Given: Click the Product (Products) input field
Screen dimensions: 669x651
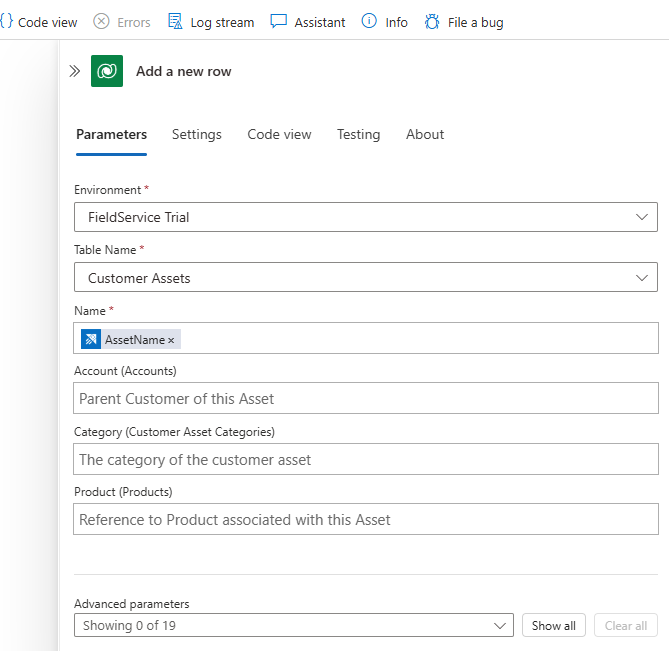Looking at the screenshot, I should pos(366,520).
